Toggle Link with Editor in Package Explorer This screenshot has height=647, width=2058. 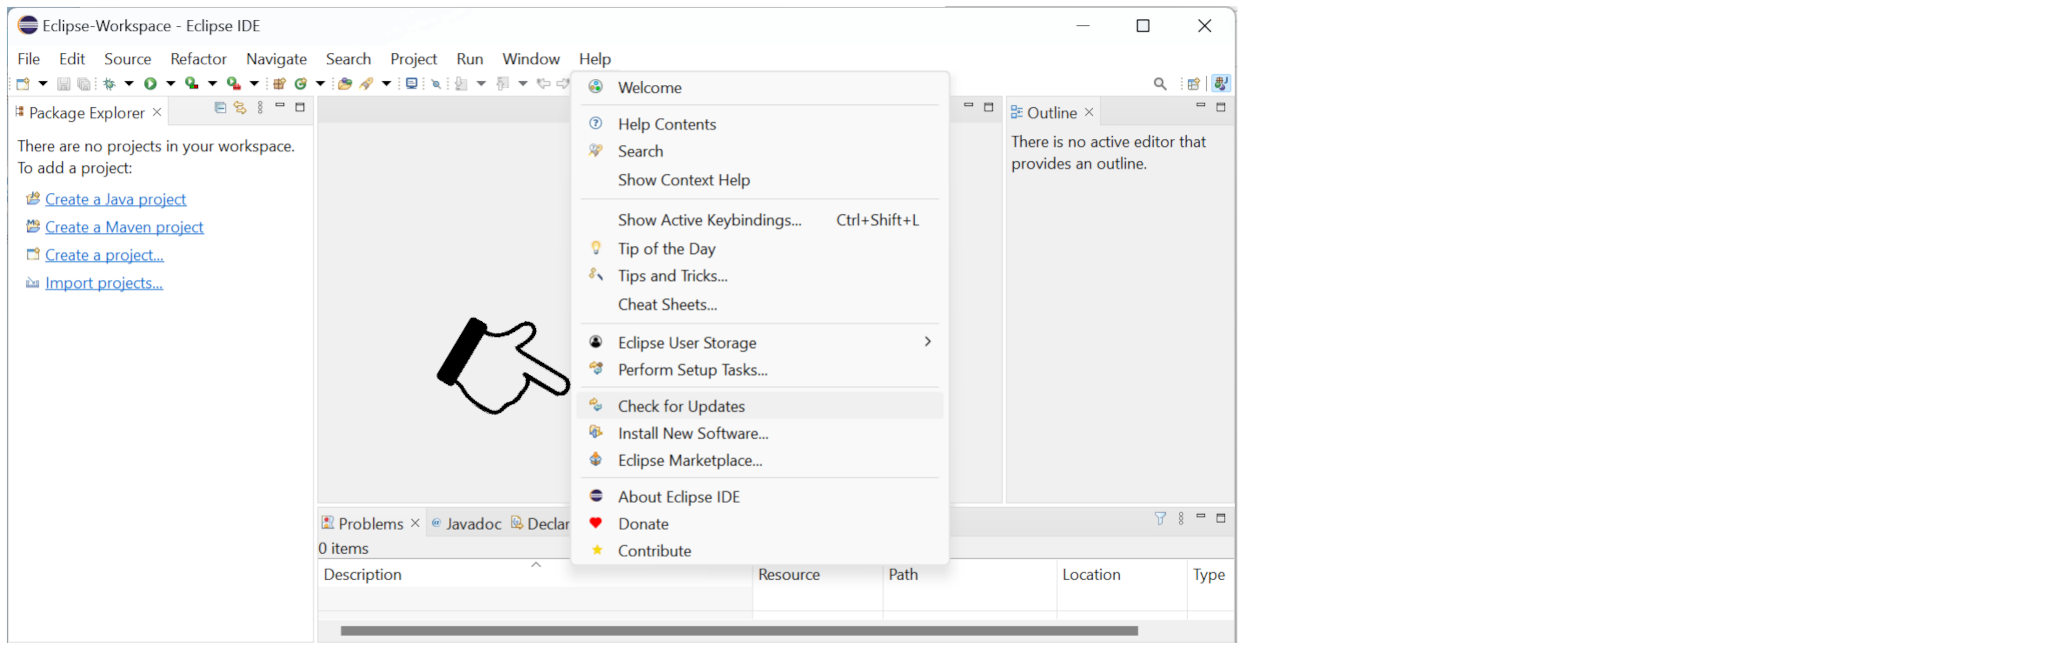(240, 107)
